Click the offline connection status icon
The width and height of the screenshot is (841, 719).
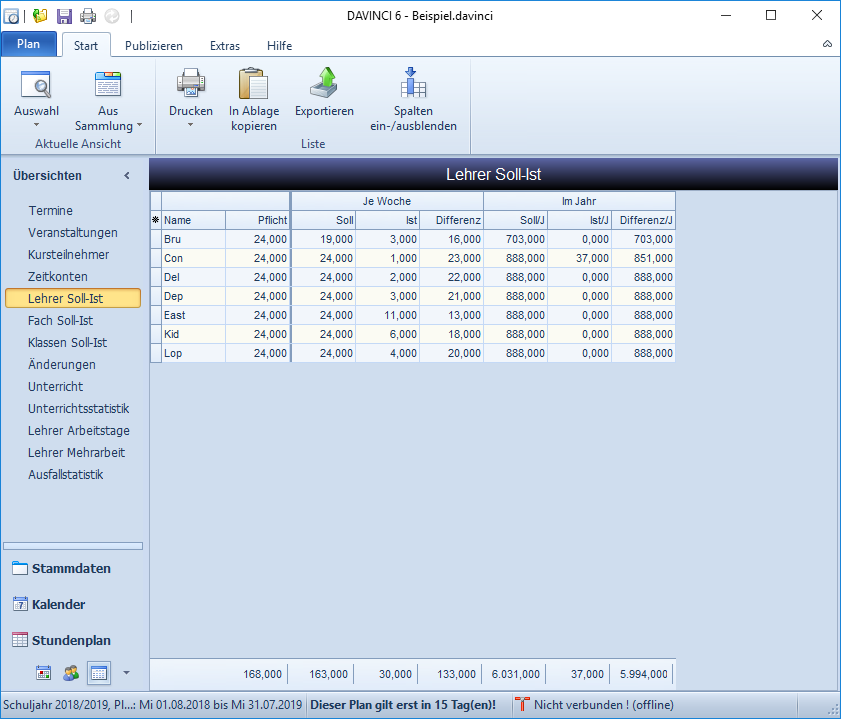tap(522, 704)
